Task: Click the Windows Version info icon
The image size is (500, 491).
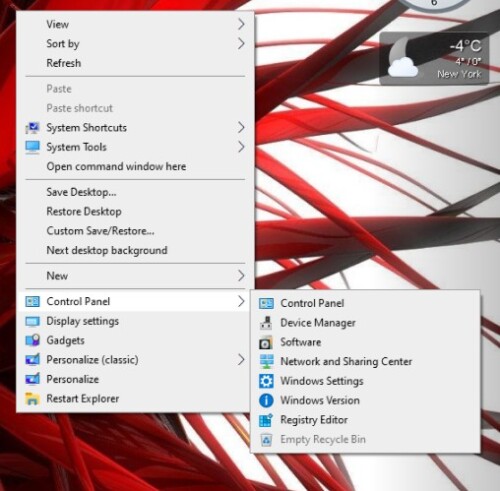Action: pos(266,400)
